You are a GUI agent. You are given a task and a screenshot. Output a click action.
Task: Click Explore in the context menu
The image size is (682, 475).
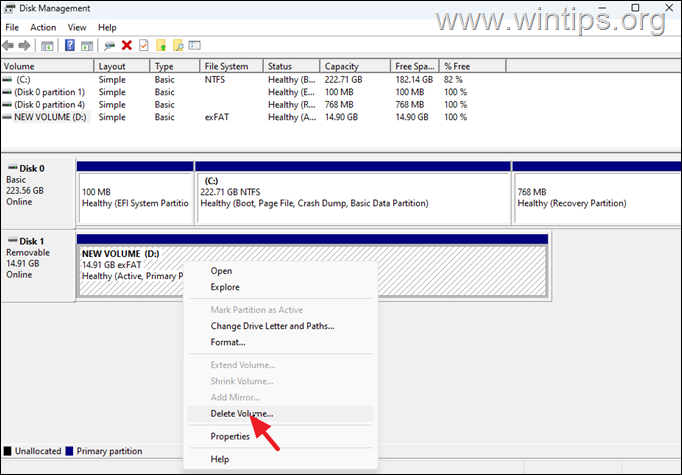tap(225, 287)
